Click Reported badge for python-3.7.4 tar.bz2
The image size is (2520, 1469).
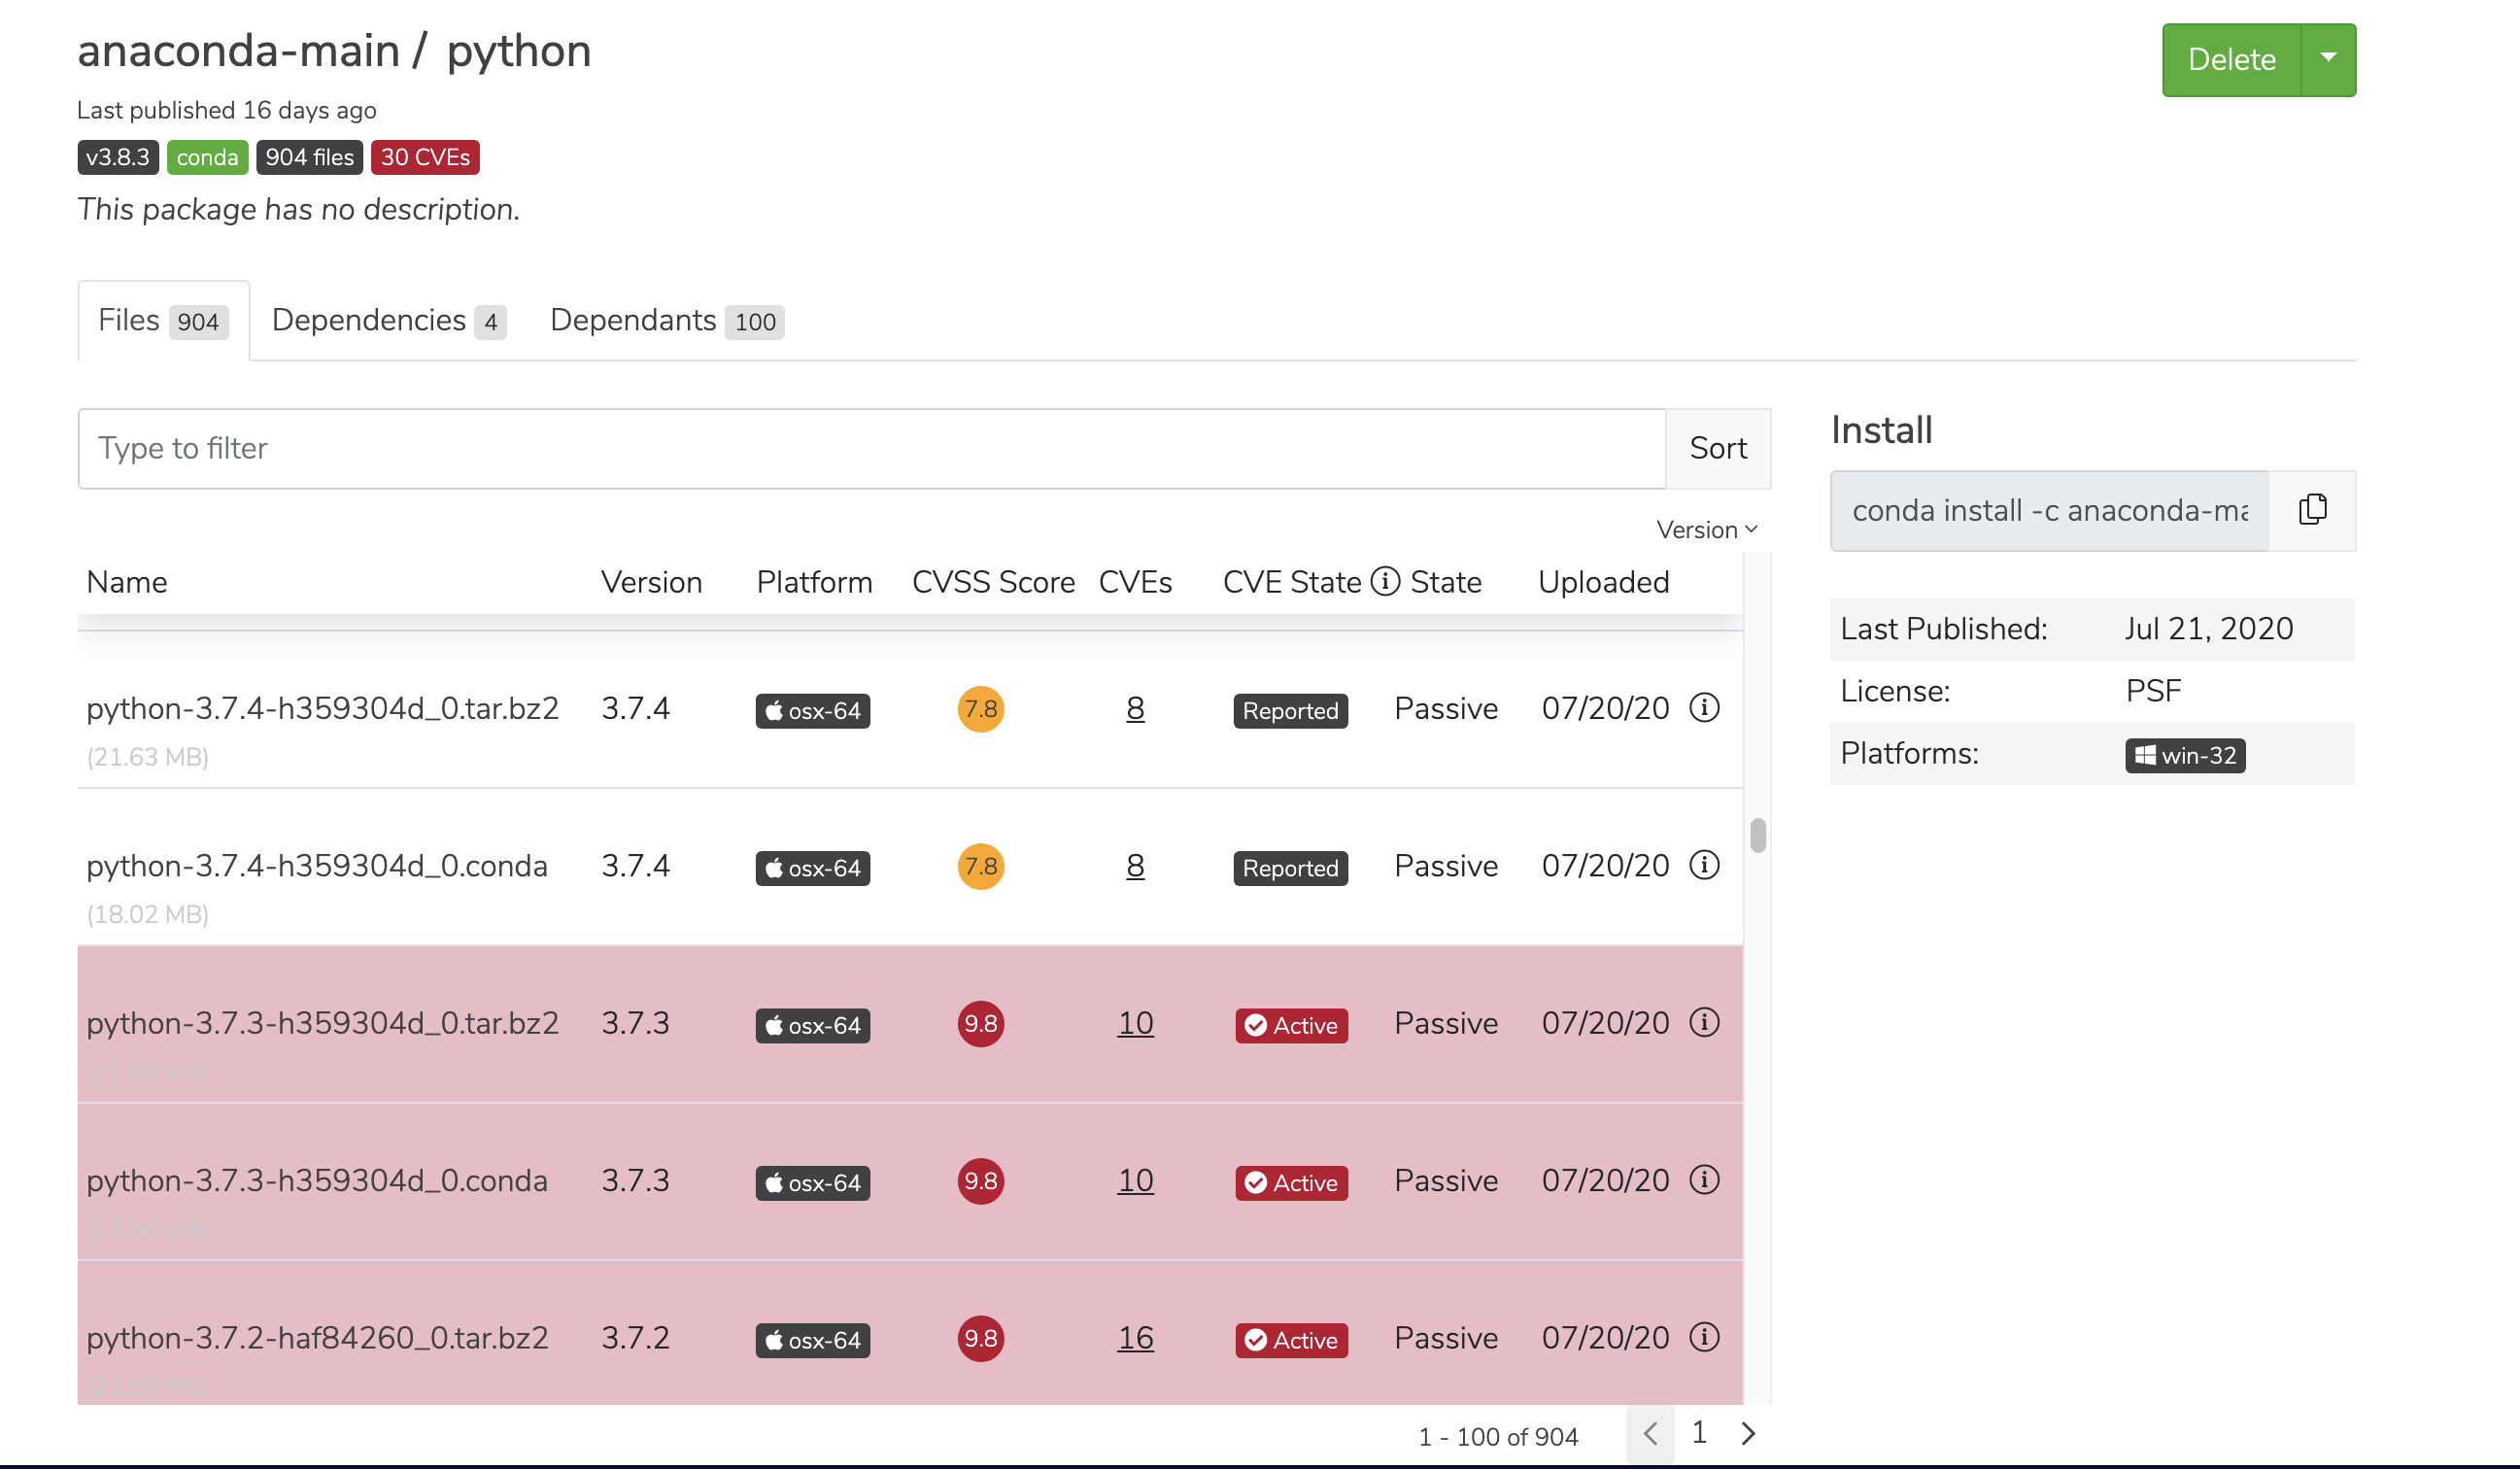(x=1290, y=711)
